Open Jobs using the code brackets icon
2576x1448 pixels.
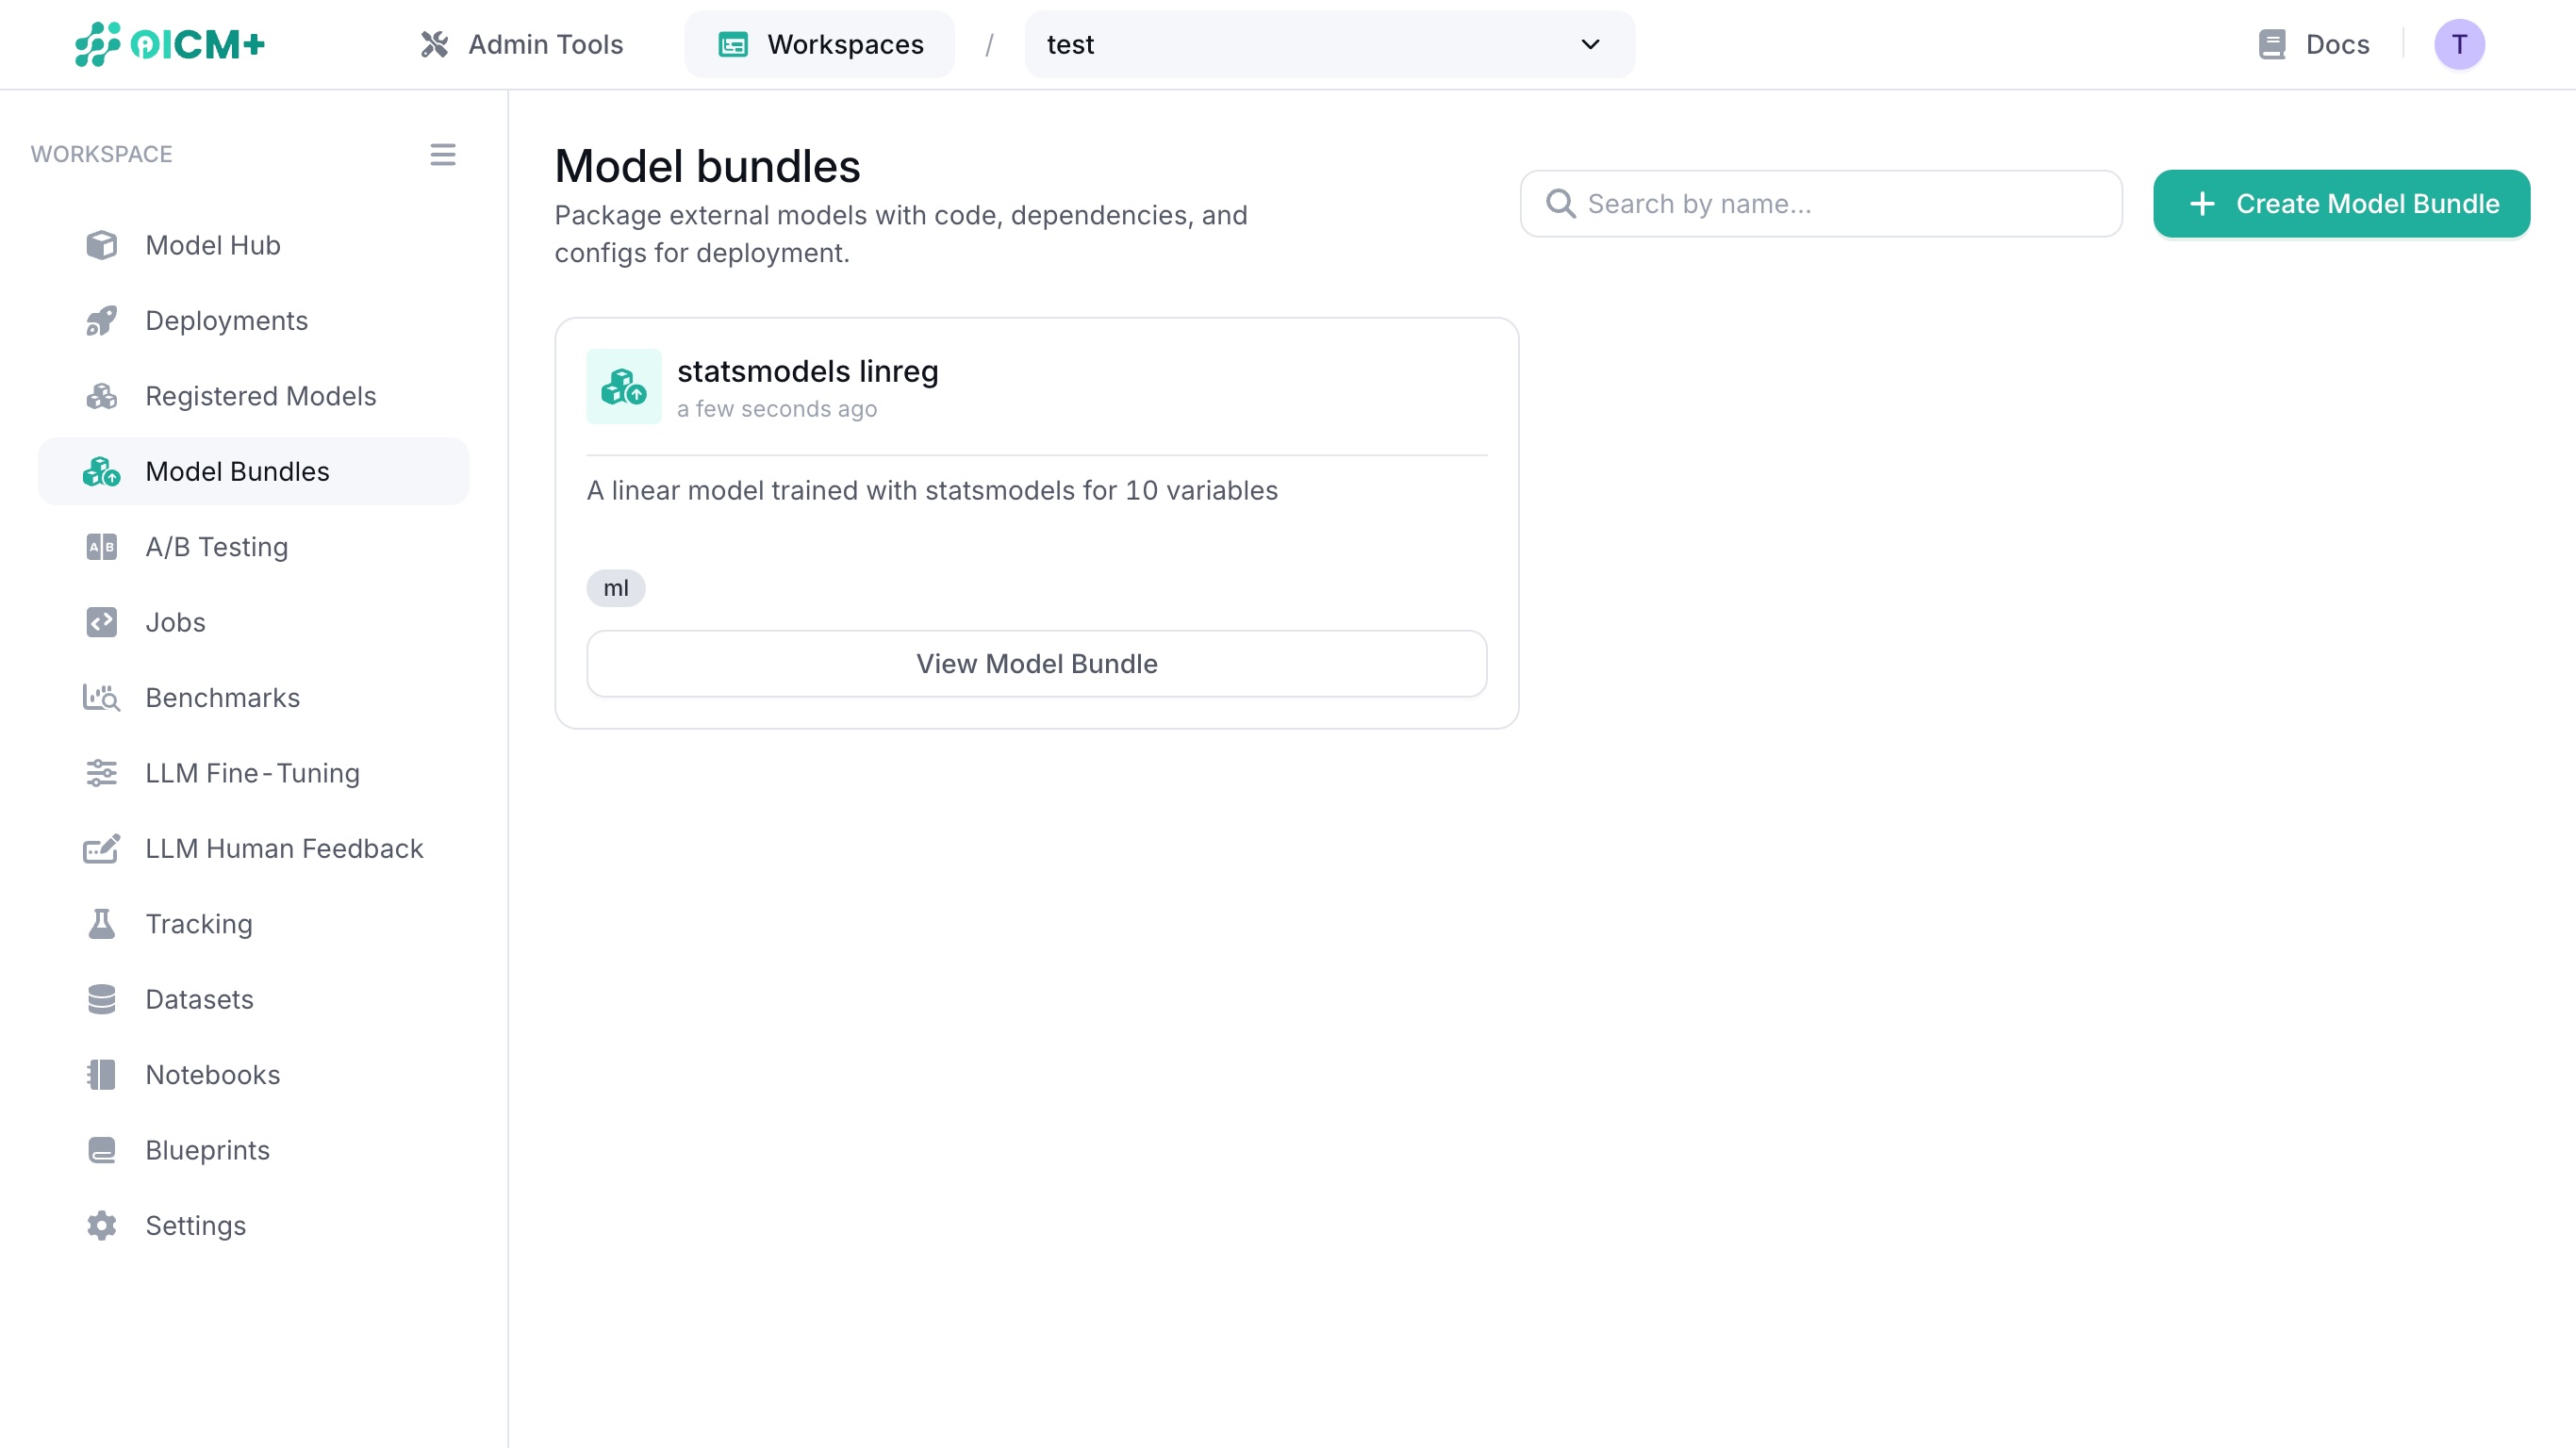coord(101,622)
